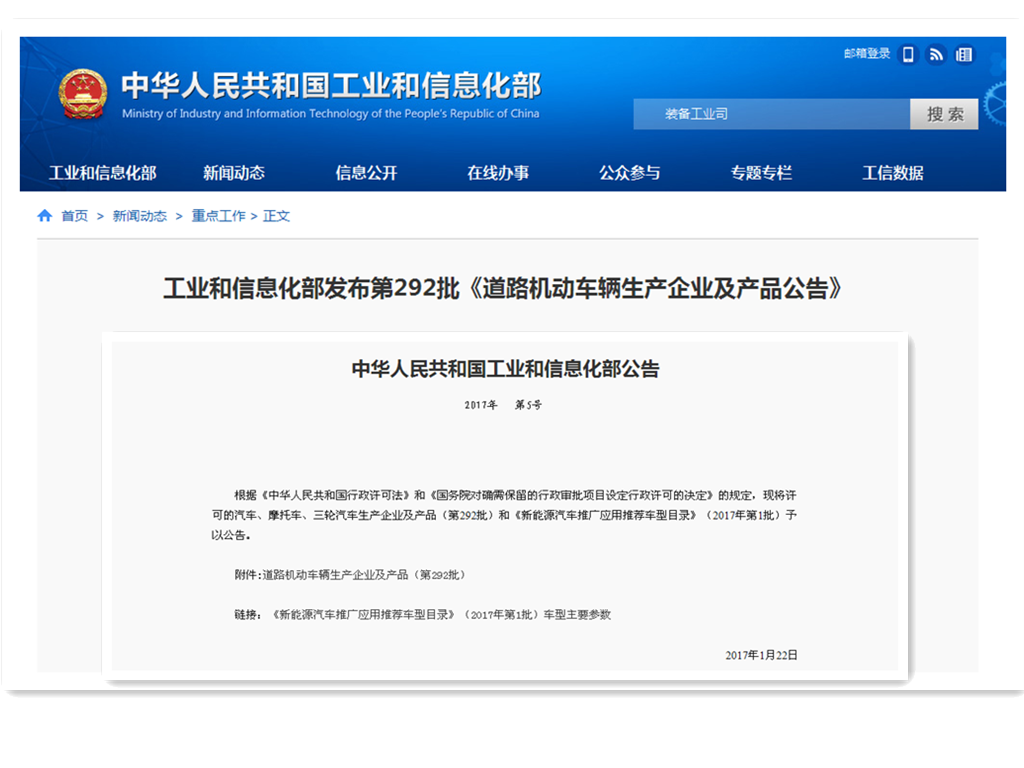Click the site title 中华人民共和国工业和信息化部
The width and height of the screenshot is (1024, 768).
pyautogui.click(x=331, y=86)
